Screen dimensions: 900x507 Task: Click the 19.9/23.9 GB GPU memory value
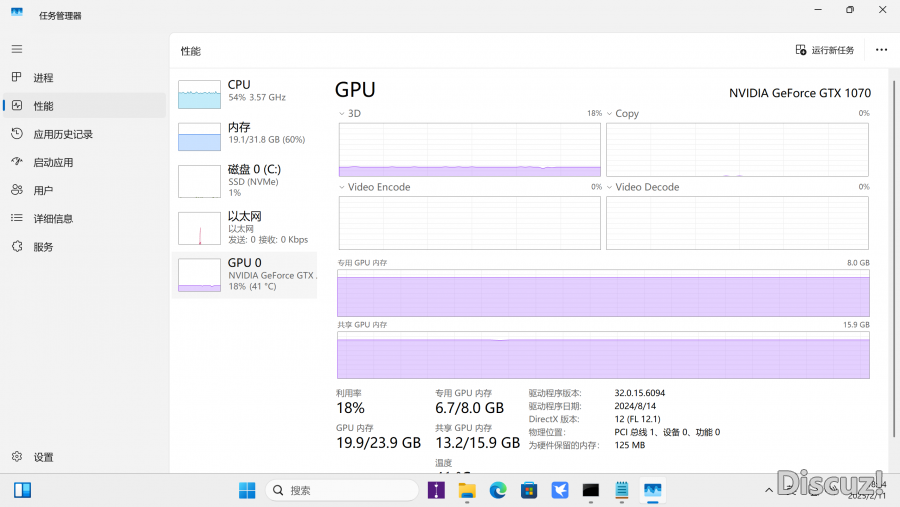click(378, 443)
